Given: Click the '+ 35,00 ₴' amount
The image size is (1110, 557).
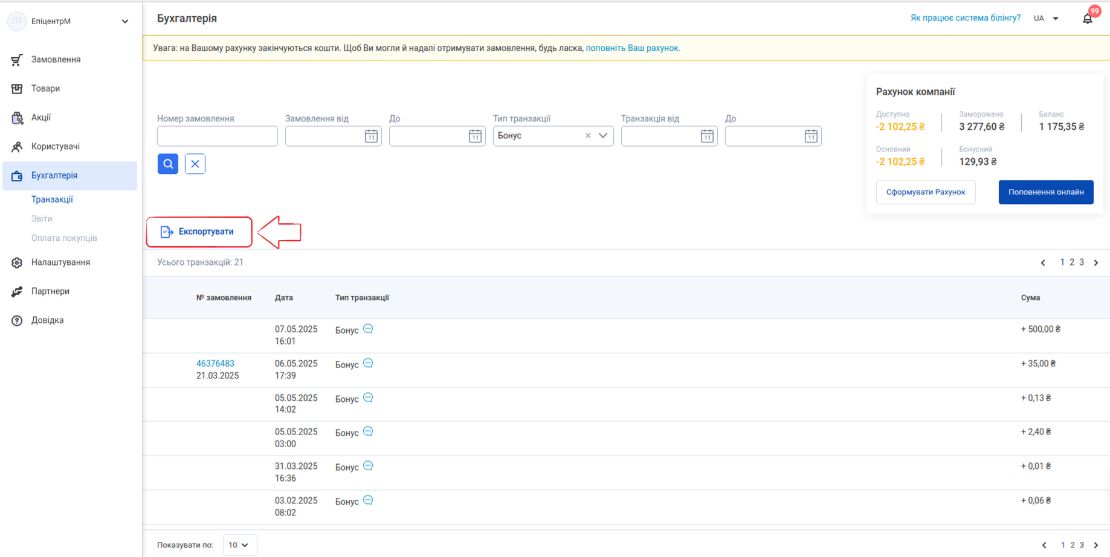Looking at the screenshot, I should point(1038,364).
